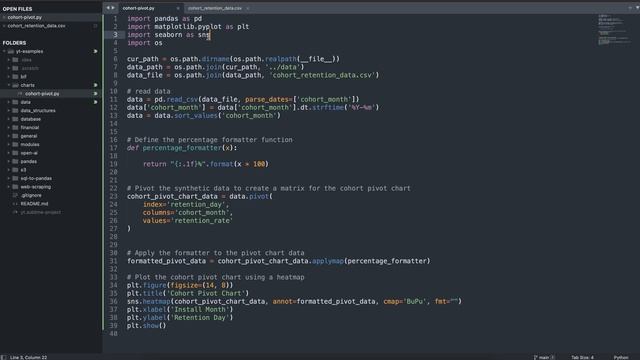640x360 pixels.
Task: Click the data folder icon
Action: [x=16, y=102]
